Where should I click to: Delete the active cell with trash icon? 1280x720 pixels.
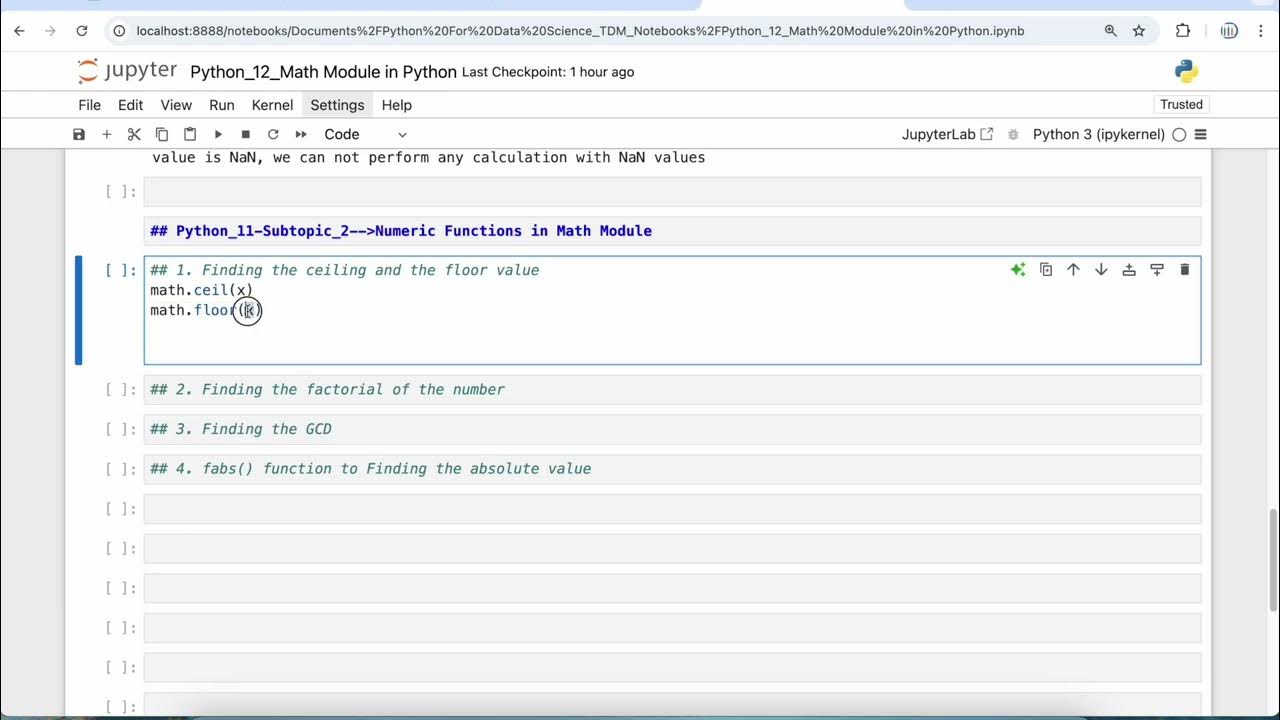[1185, 270]
